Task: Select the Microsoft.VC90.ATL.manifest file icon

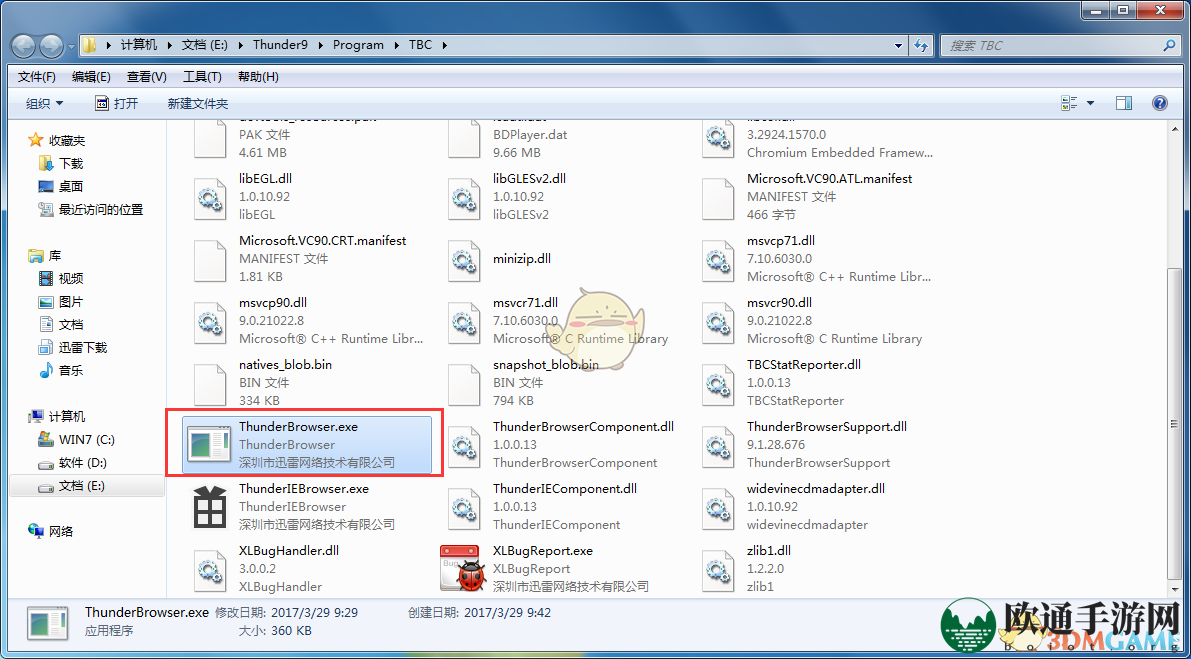Action: pos(717,197)
